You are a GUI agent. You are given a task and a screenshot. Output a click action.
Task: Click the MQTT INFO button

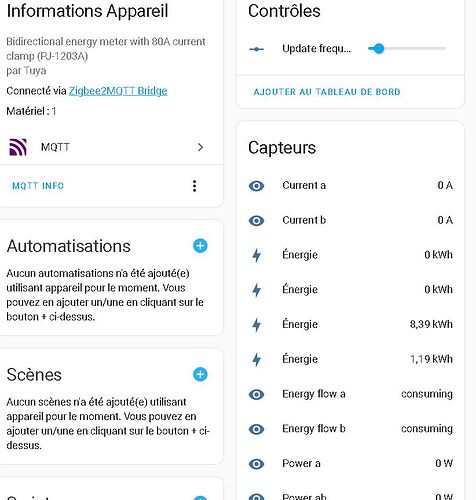(38, 186)
